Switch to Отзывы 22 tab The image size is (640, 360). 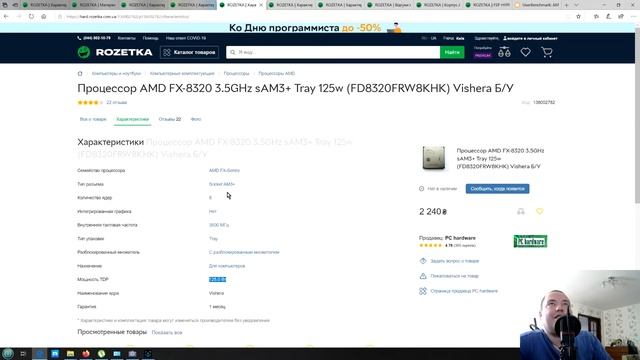tap(169, 119)
